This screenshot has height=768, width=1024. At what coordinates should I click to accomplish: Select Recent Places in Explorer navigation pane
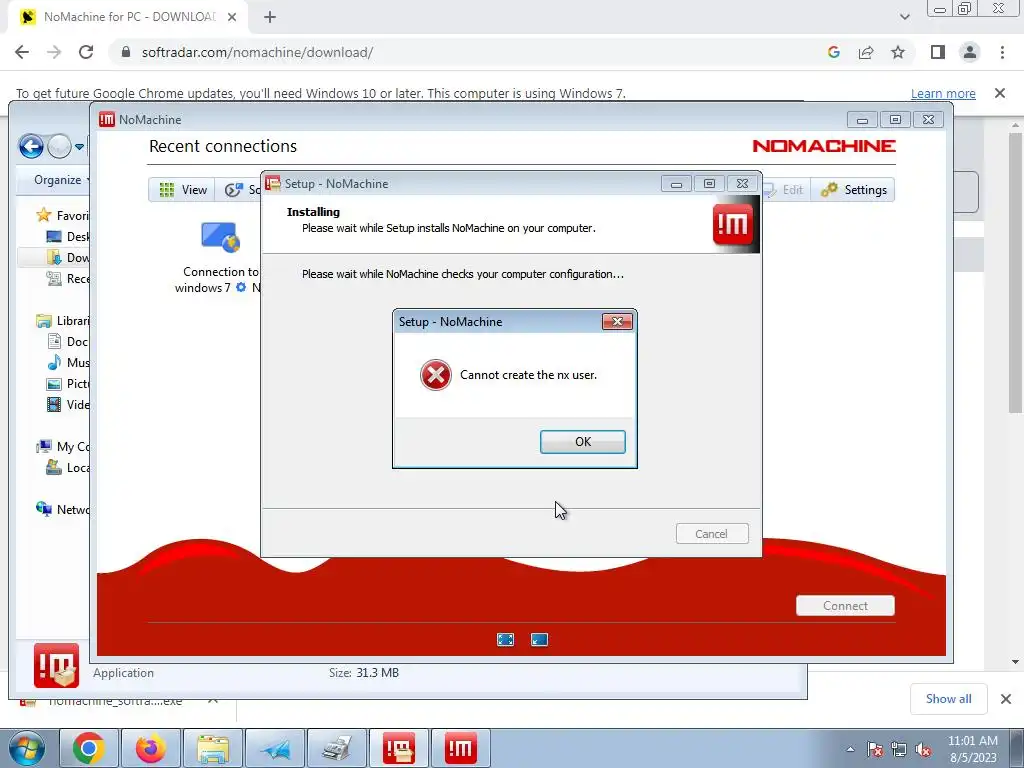point(68,278)
